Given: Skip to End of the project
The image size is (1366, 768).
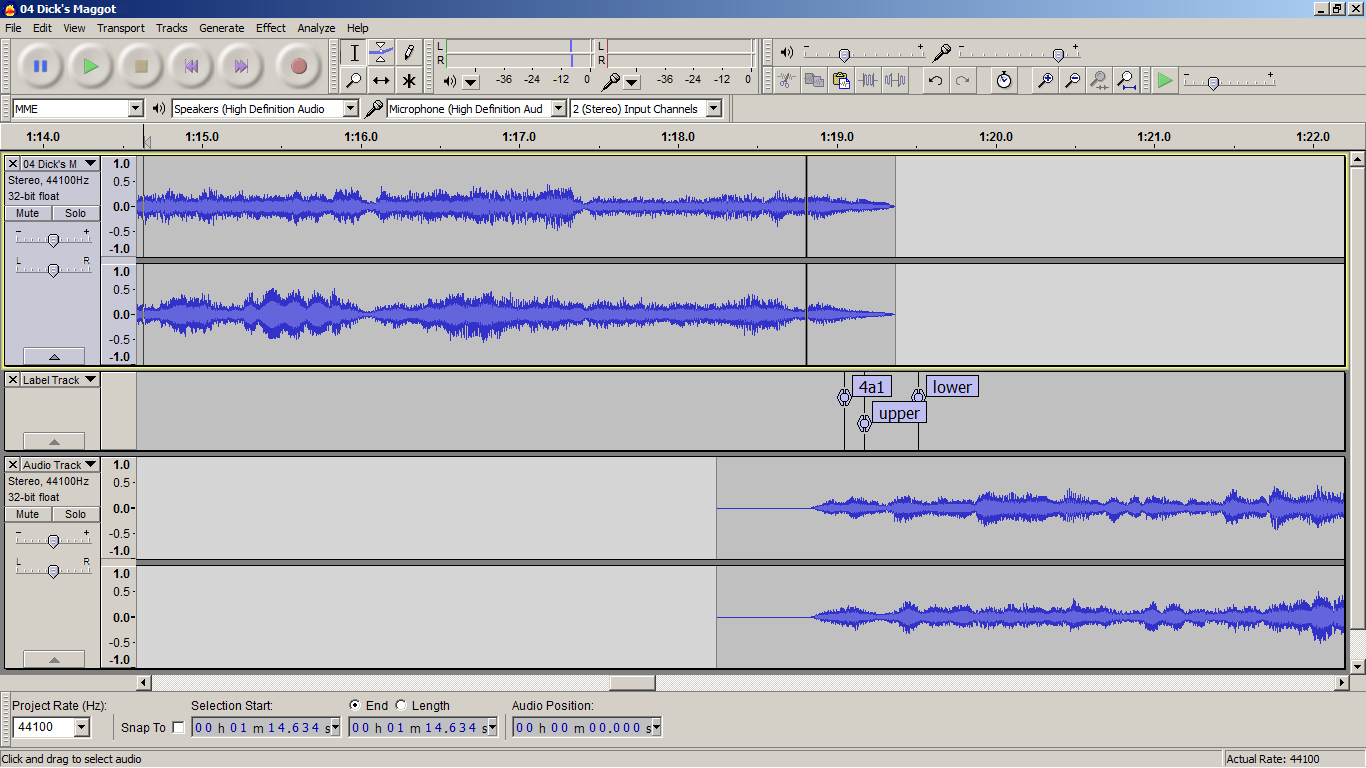Looking at the screenshot, I should coord(241,67).
